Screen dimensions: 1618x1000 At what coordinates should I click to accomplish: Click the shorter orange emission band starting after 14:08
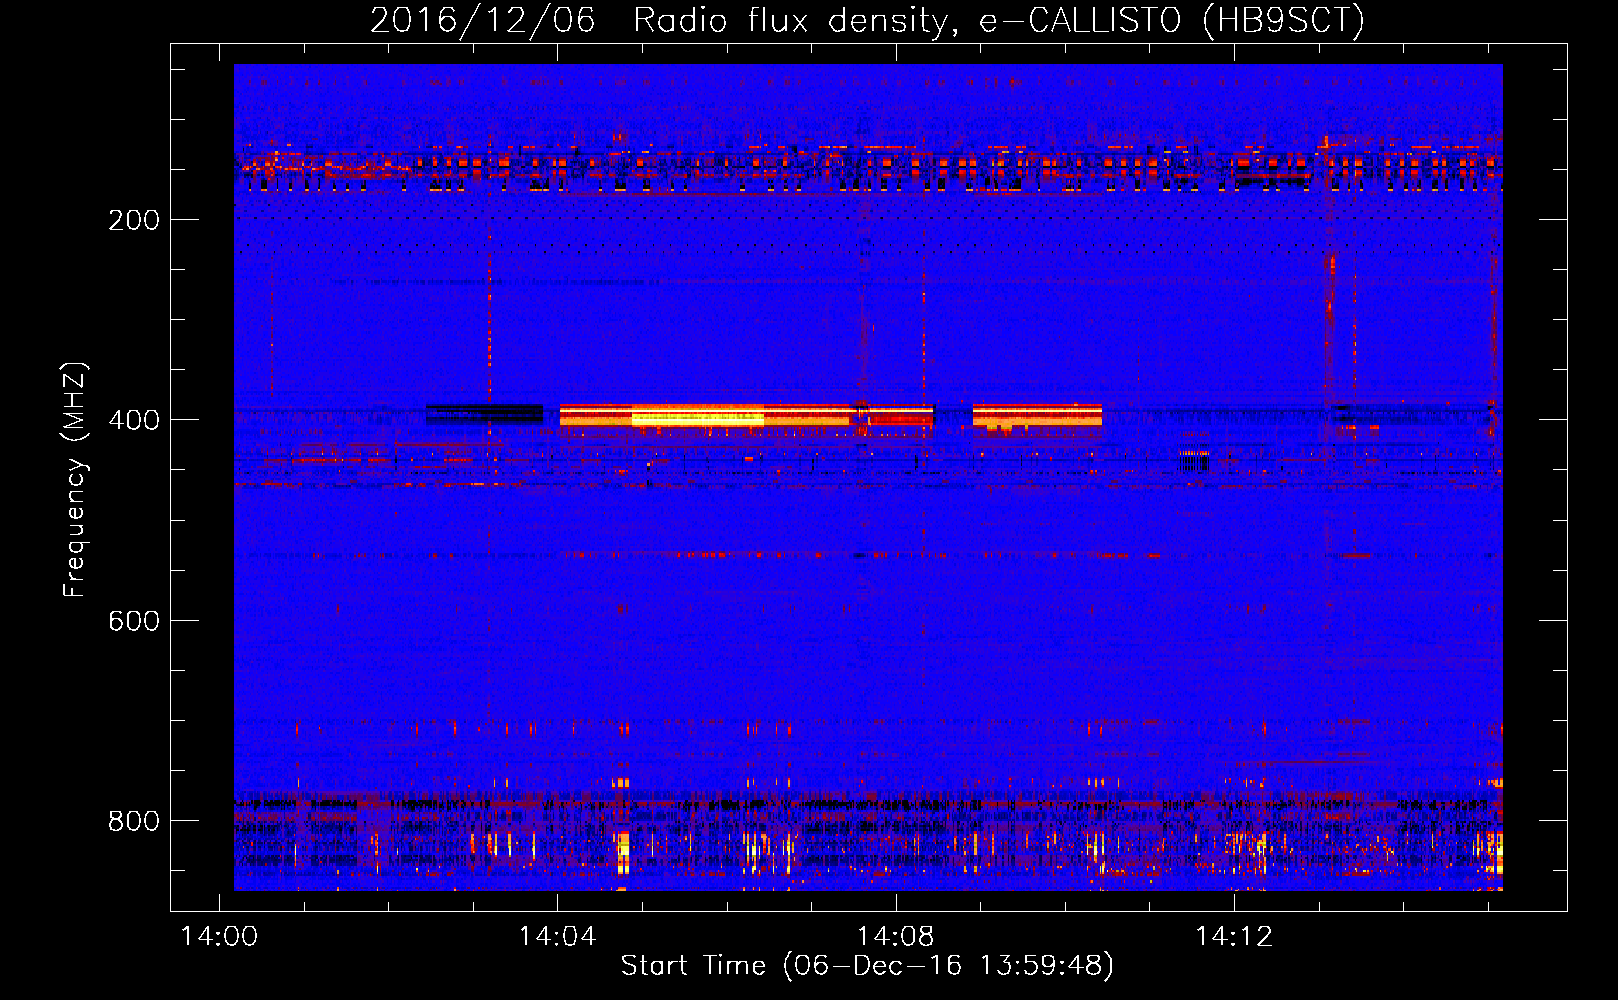1037,415
